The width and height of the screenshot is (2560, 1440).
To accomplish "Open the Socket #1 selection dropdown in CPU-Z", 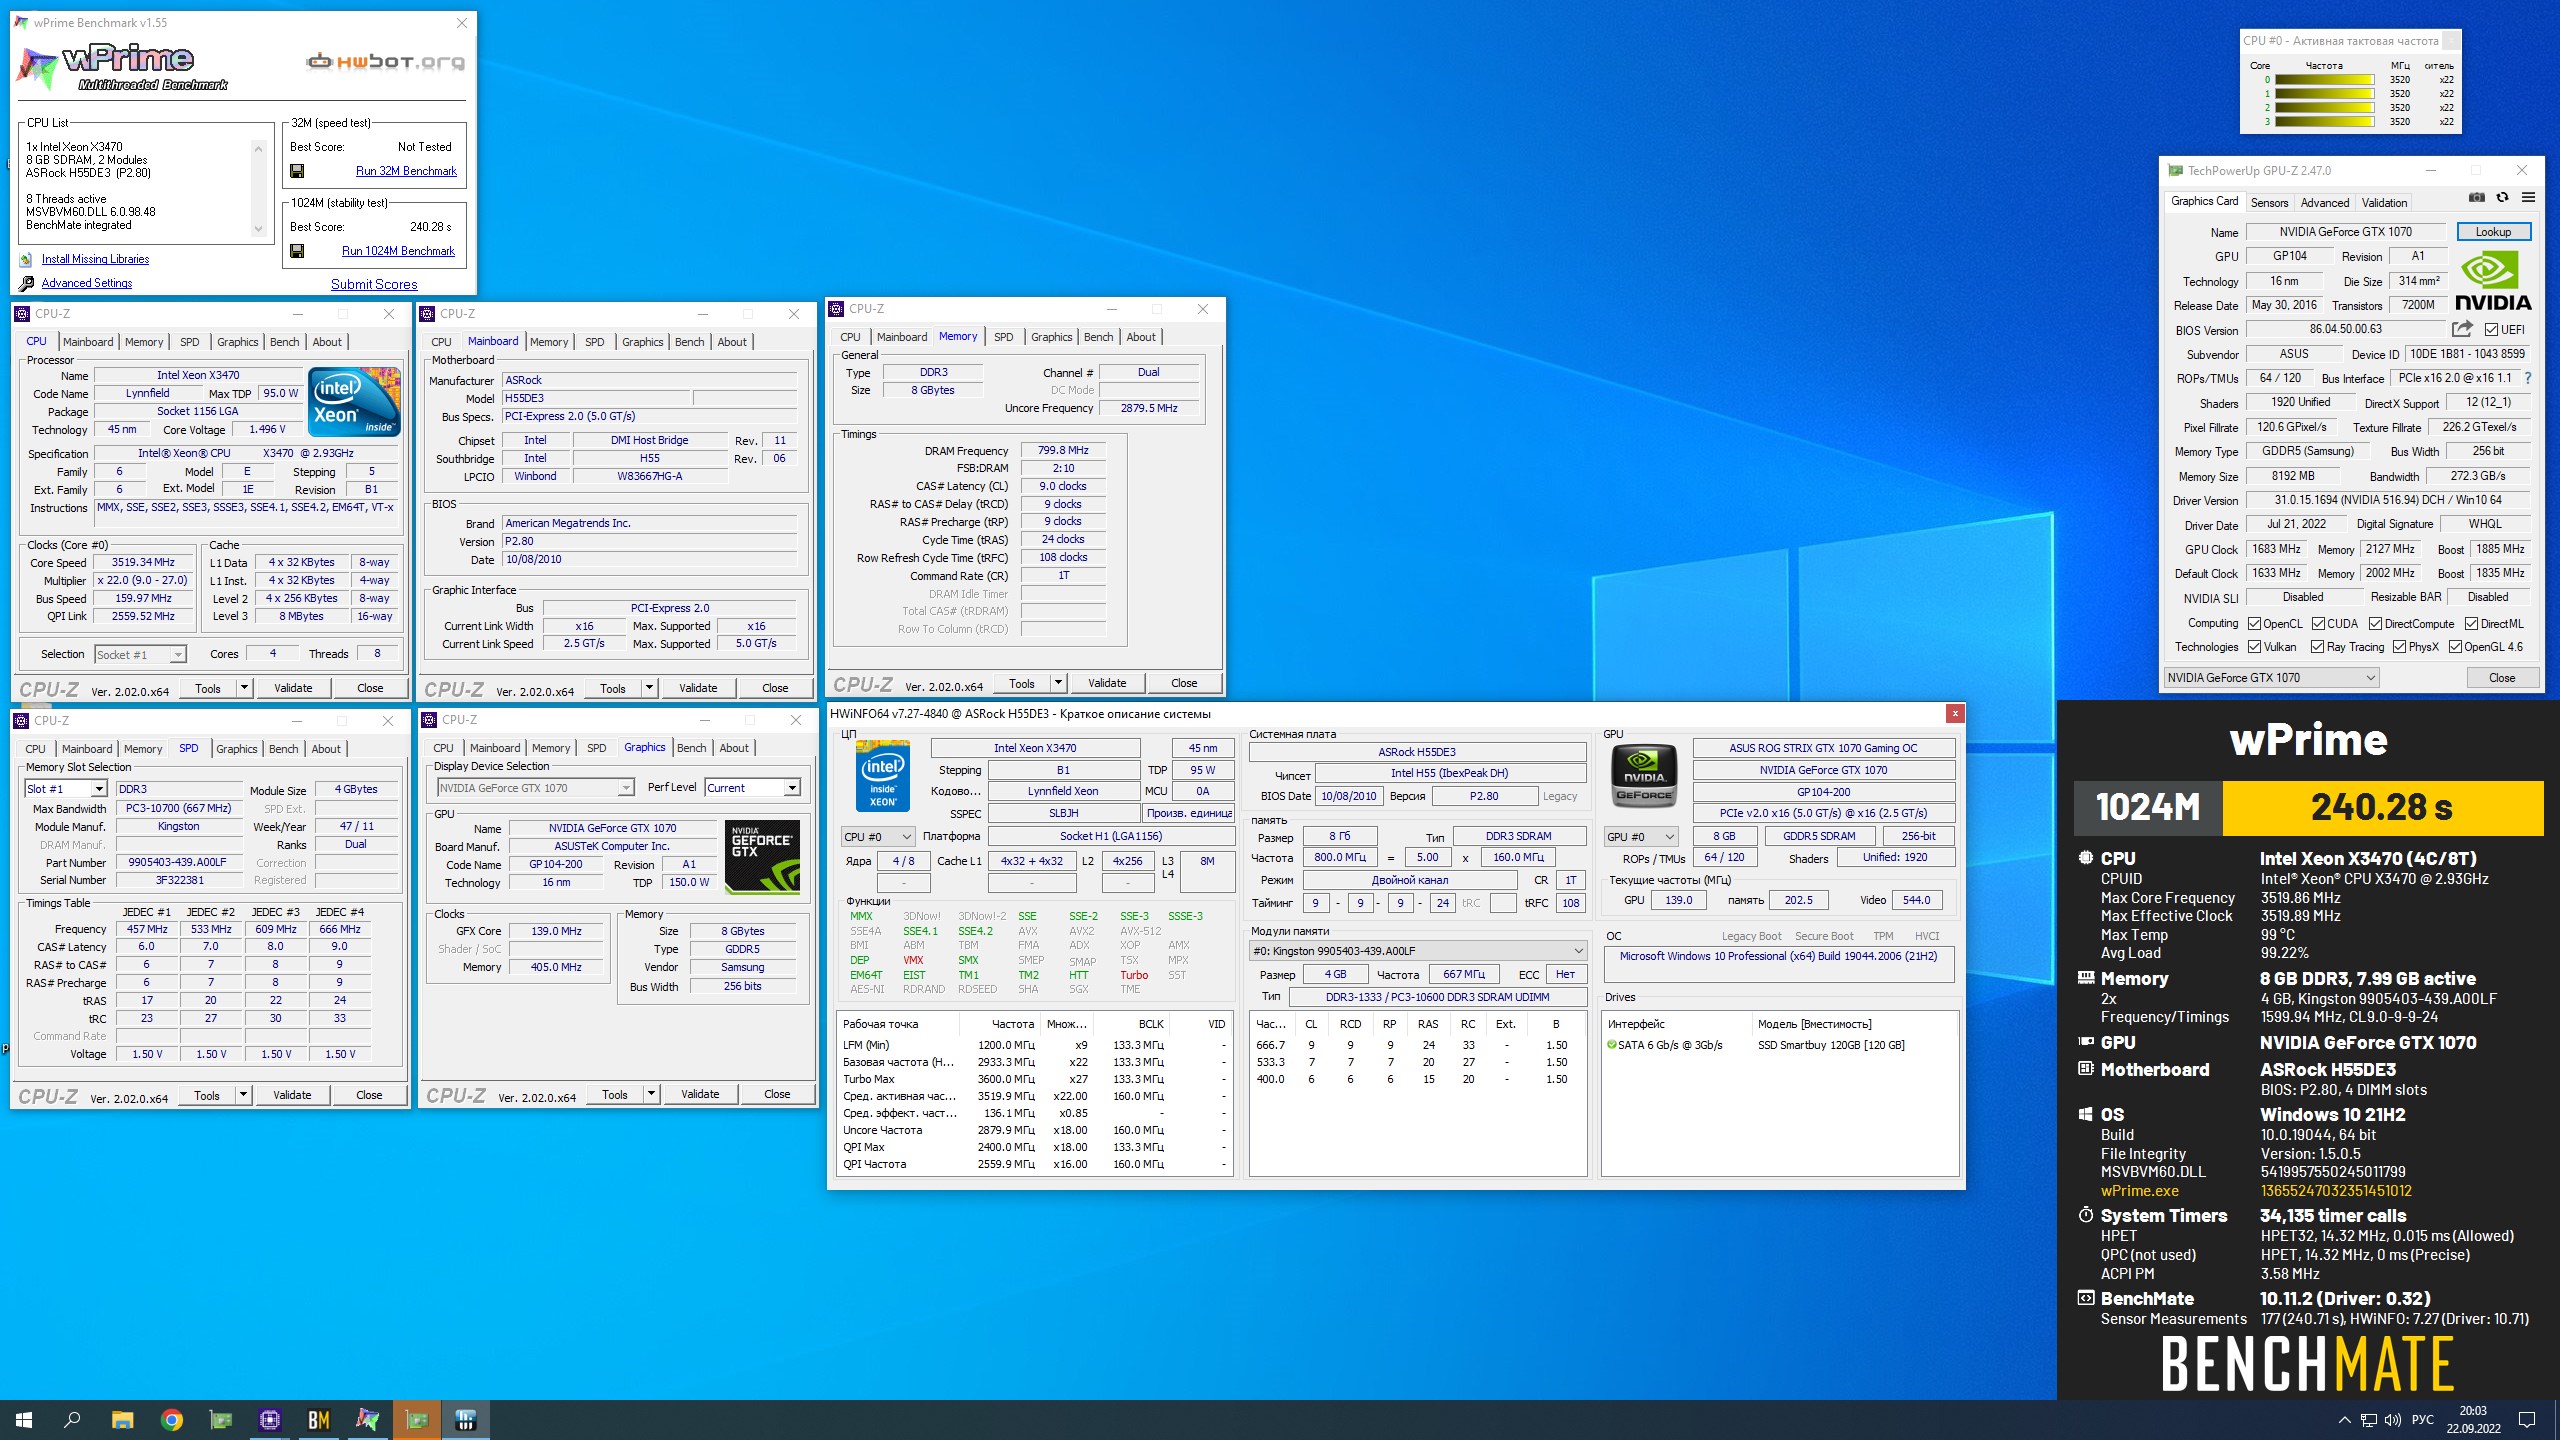I will coord(140,655).
